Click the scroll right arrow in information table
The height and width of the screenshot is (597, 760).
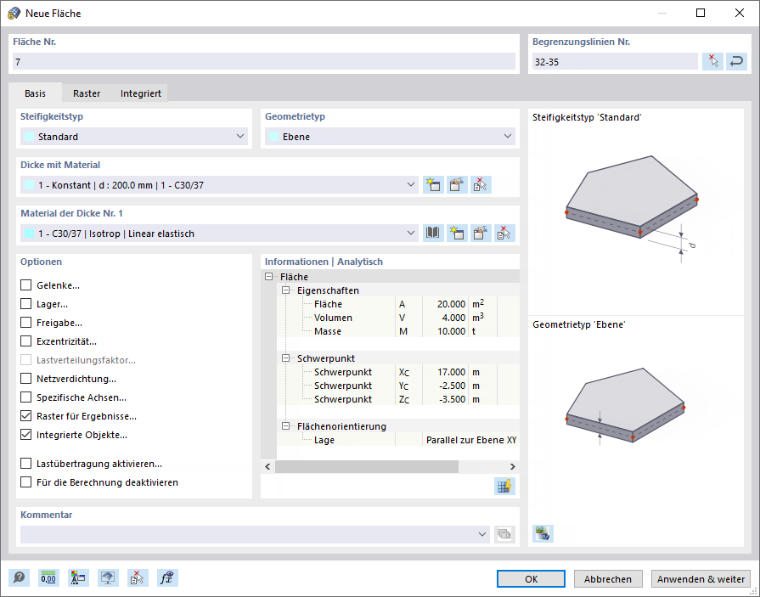[x=512, y=466]
